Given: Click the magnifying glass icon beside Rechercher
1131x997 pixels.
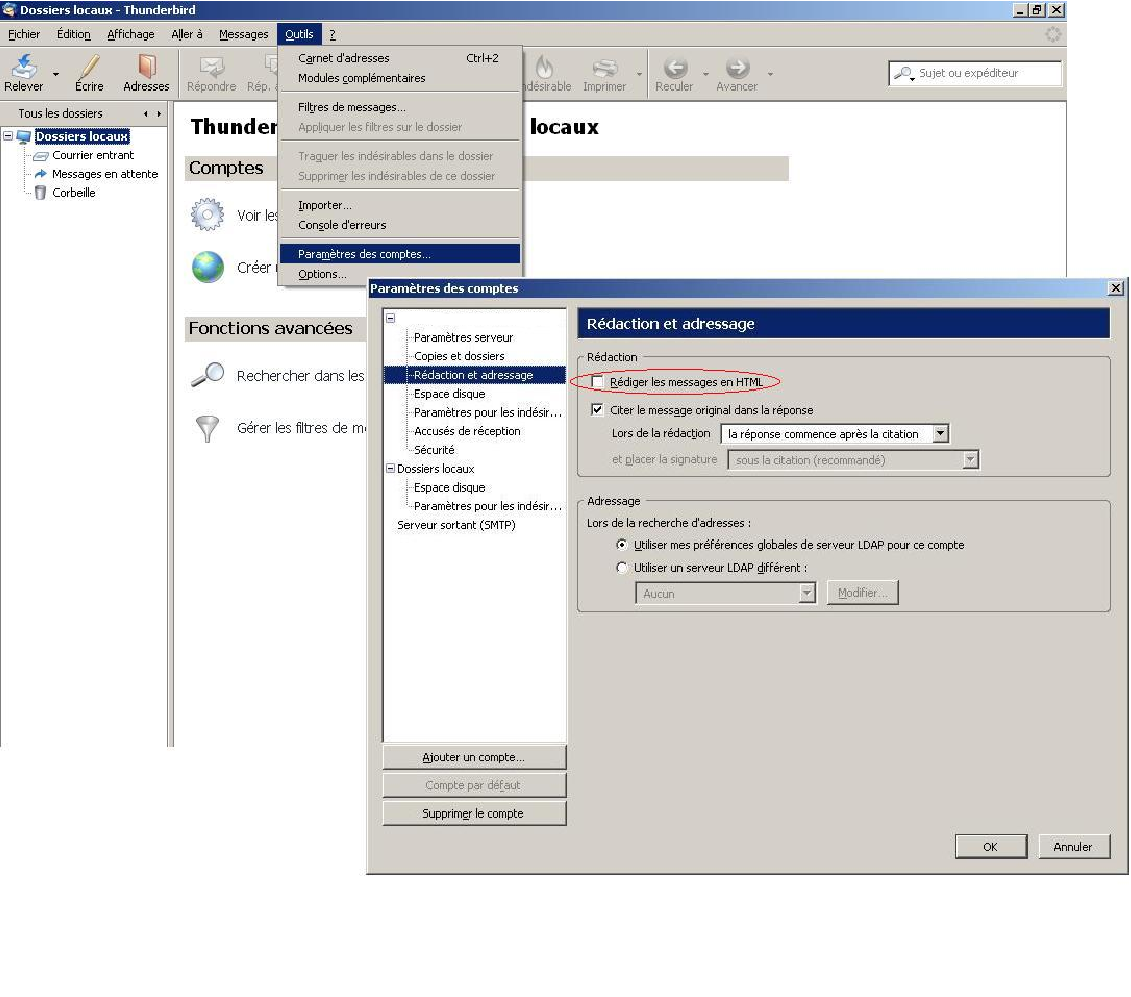Looking at the screenshot, I should point(208,374).
